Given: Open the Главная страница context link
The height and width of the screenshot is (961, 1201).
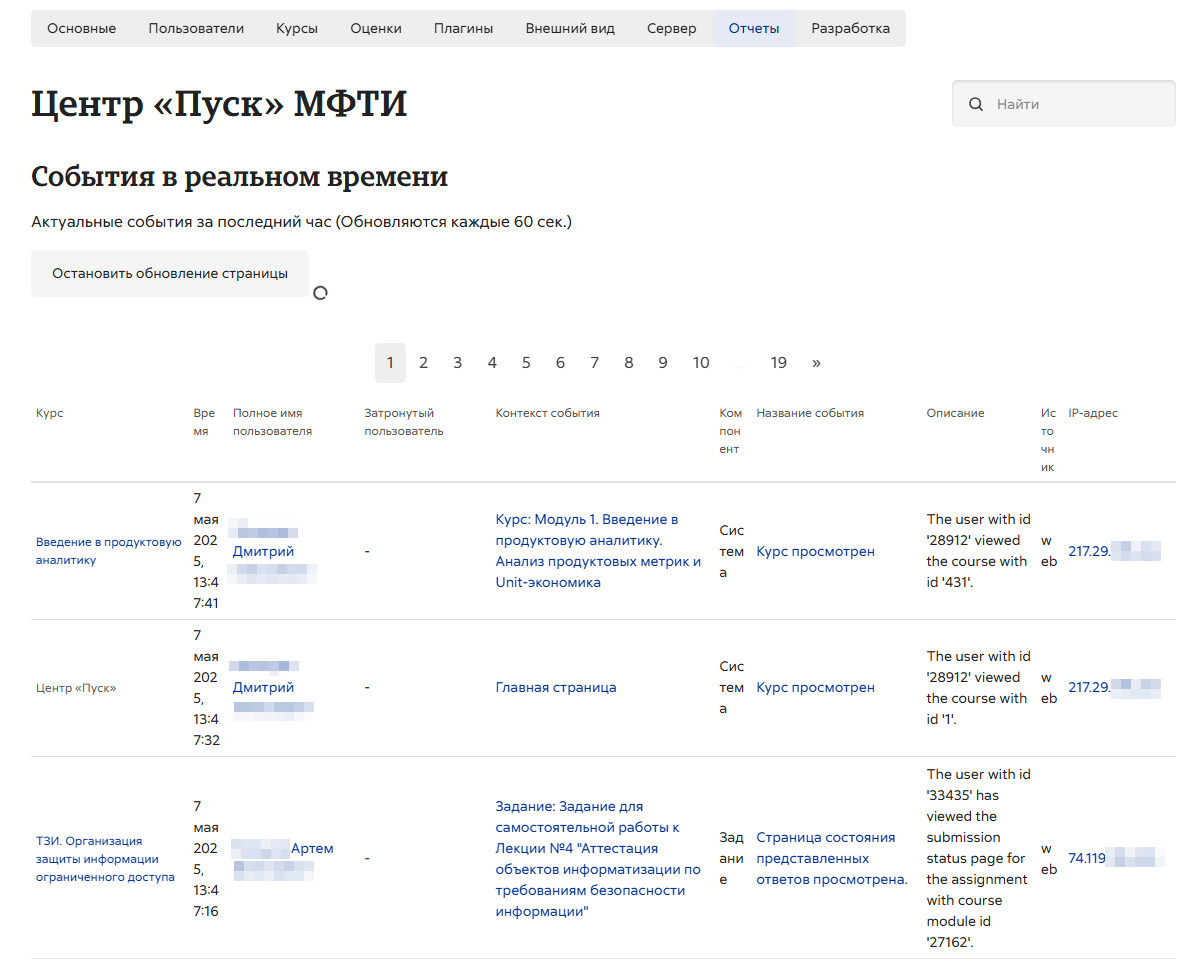Looking at the screenshot, I should [556, 687].
